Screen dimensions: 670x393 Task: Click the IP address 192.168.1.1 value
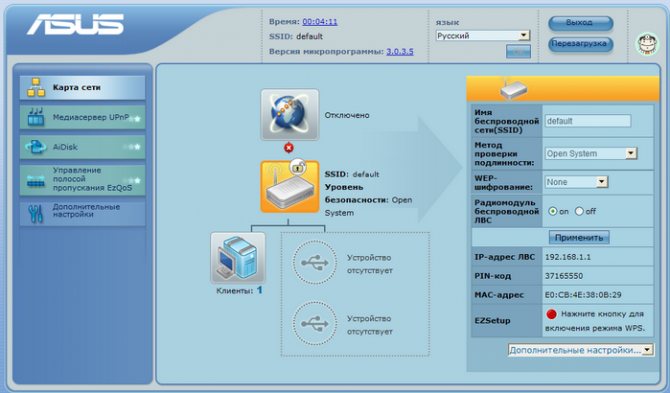click(568, 257)
